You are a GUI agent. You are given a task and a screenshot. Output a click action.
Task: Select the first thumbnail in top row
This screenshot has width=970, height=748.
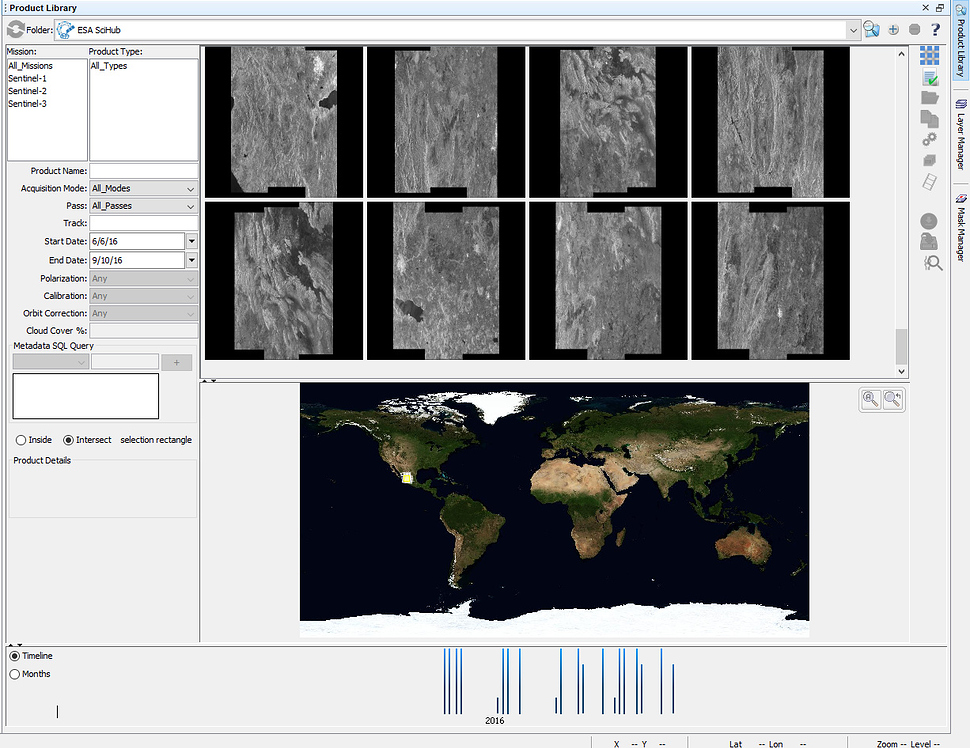[x=284, y=123]
